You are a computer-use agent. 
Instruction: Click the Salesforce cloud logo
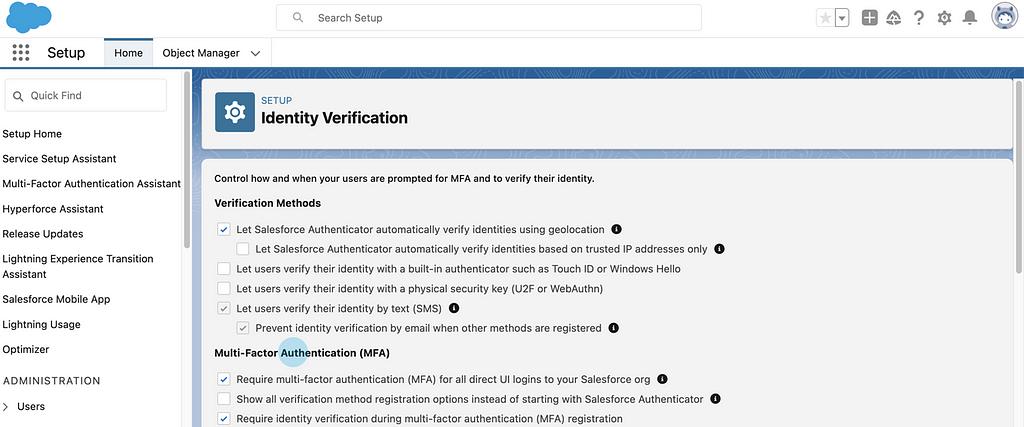coord(28,17)
